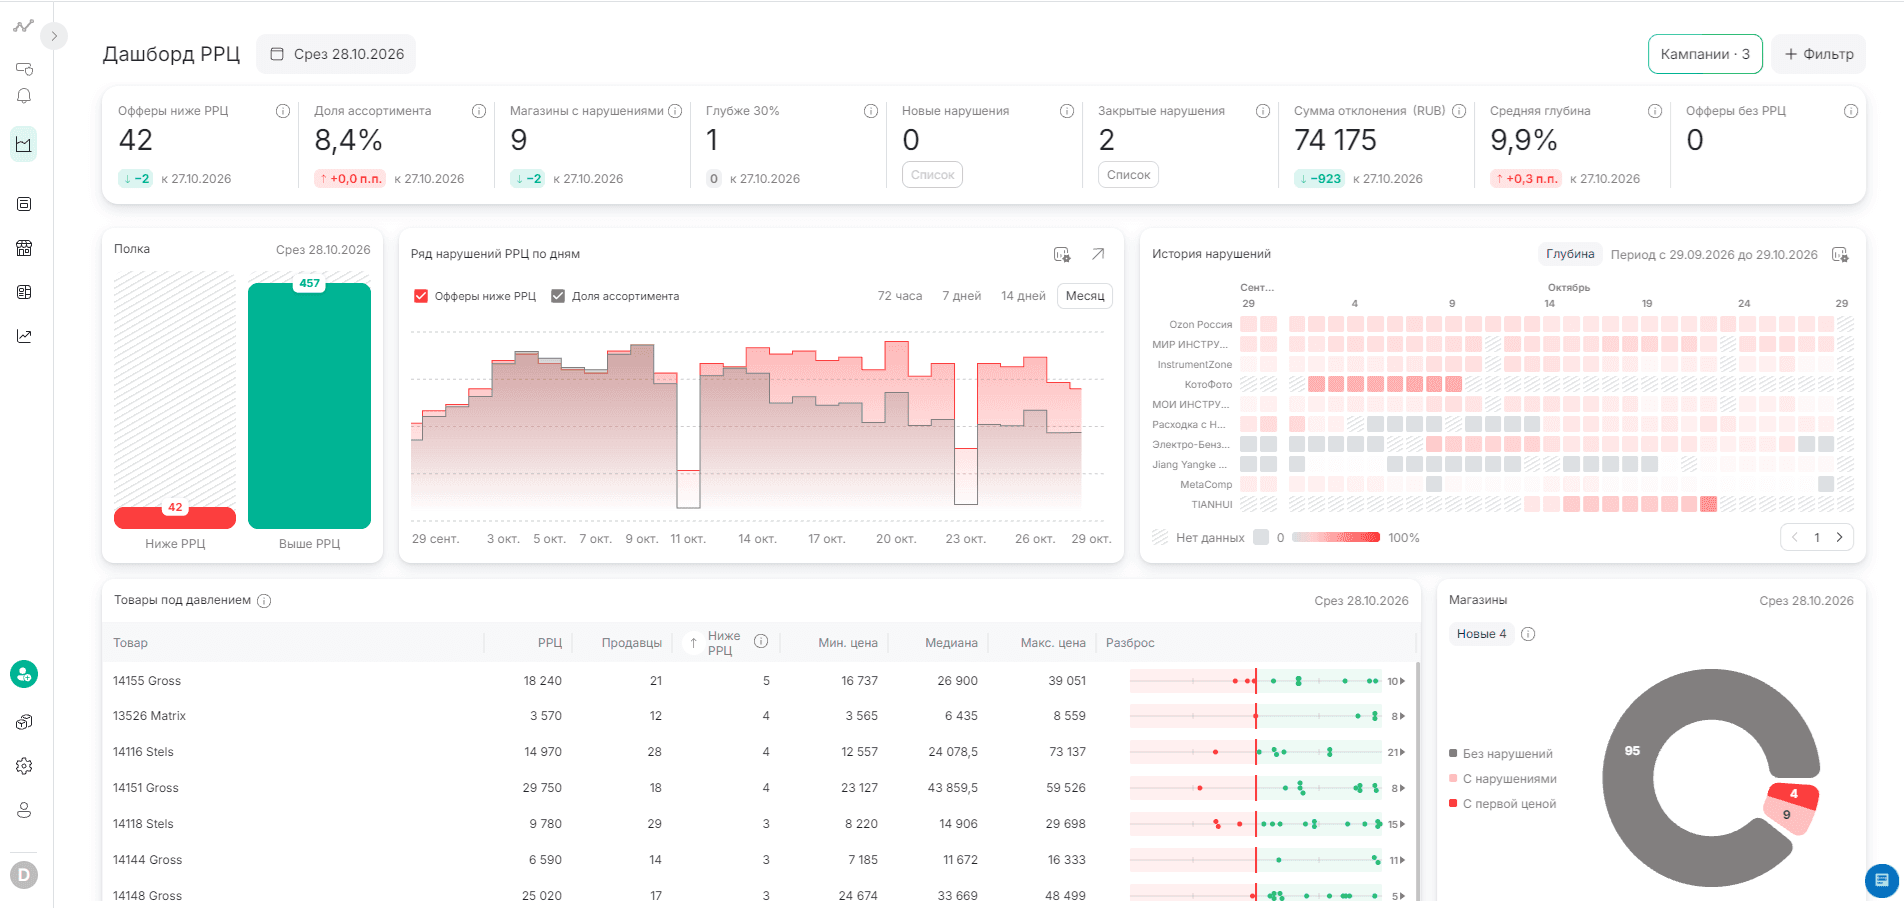This screenshot has height=908, width=1904.
Task: Click the green Выше РРЦ bar with 457
Action: (309, 406)
